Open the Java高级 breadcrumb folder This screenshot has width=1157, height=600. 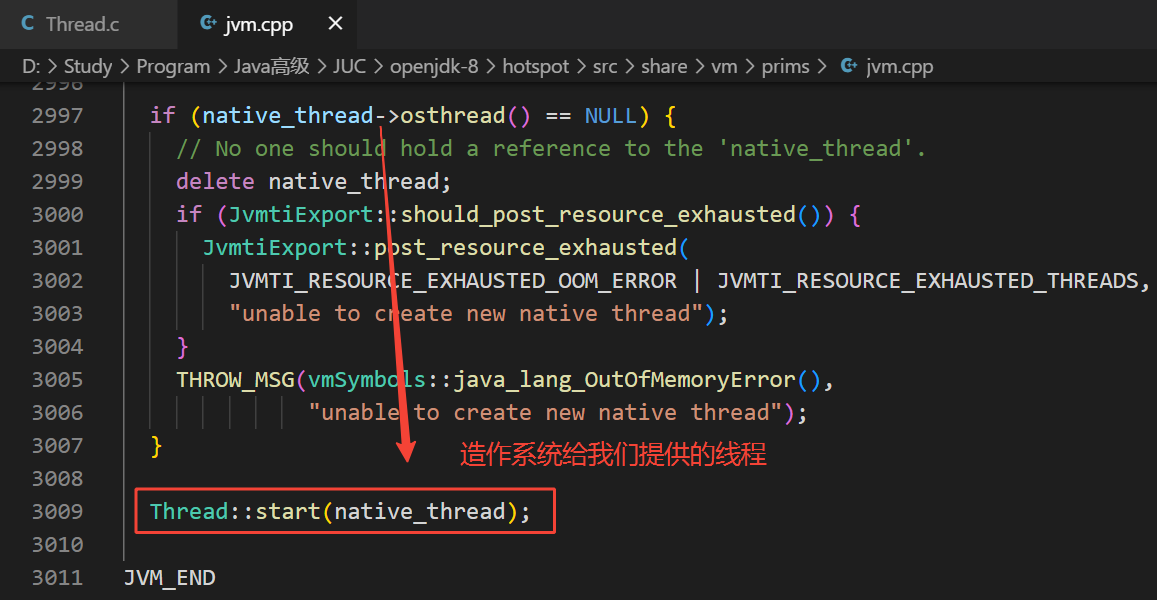pos(272,66)
